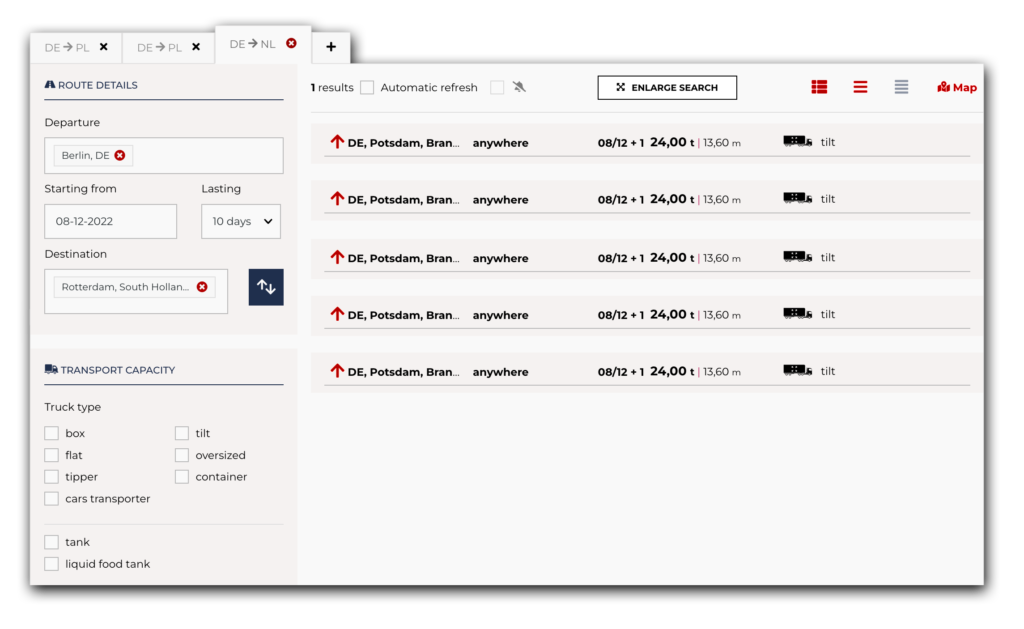Click the Starting from date field
Screen dimensions: 1024x629
click(110, 221)
